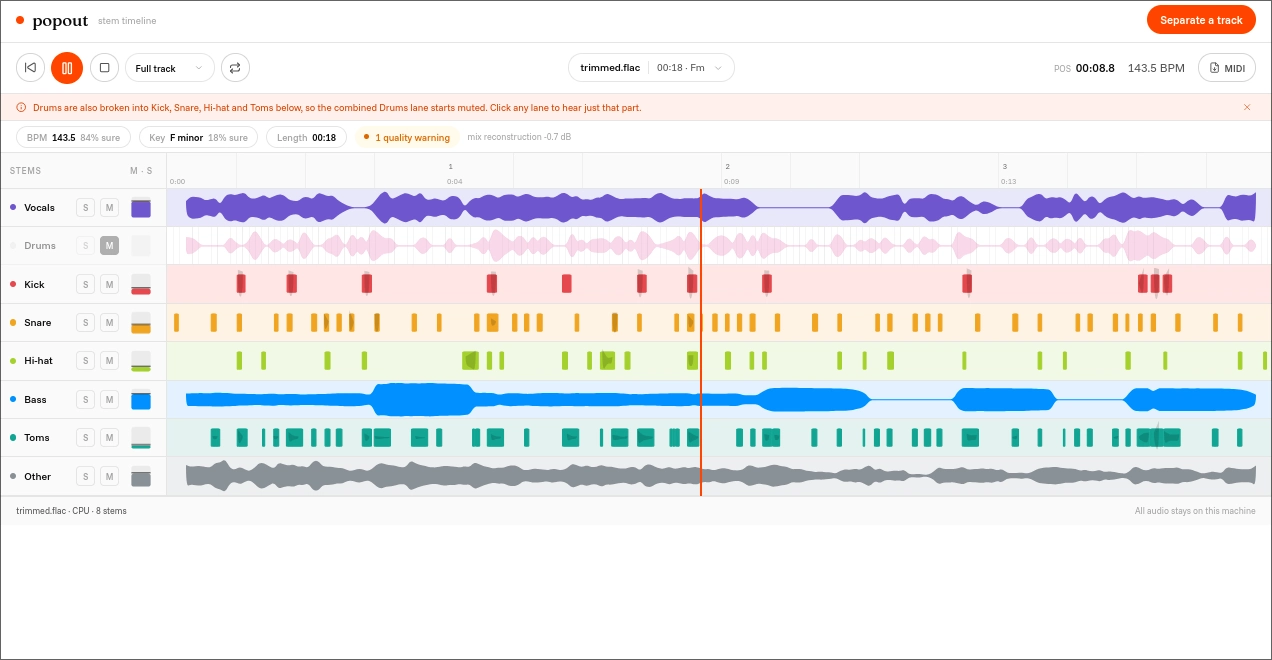The width and height of the screenshot is (1272, 660).
Task: Solo the Other stem
Action: [86, 477]
